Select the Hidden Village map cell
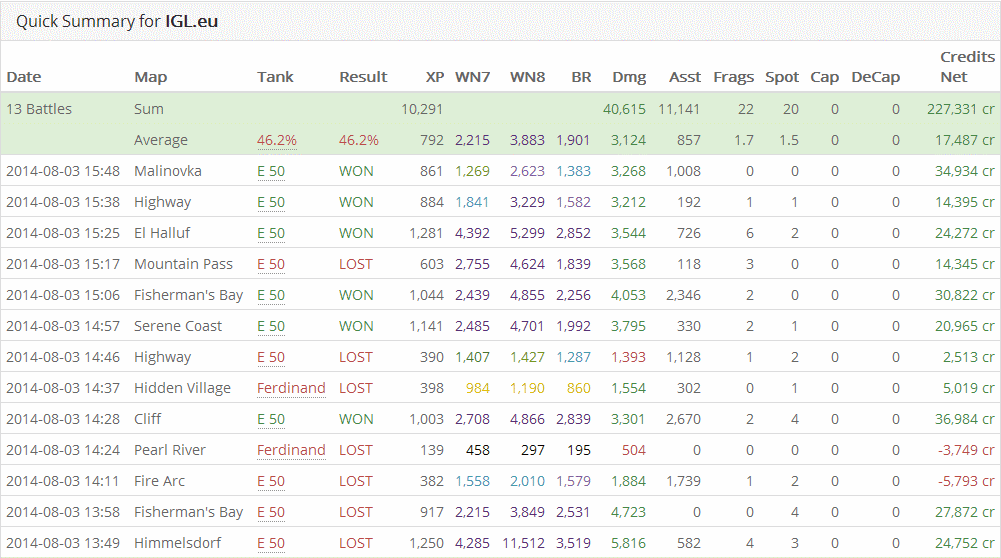The width and height of the screenshot is (1001, 558). coord(183,388)
